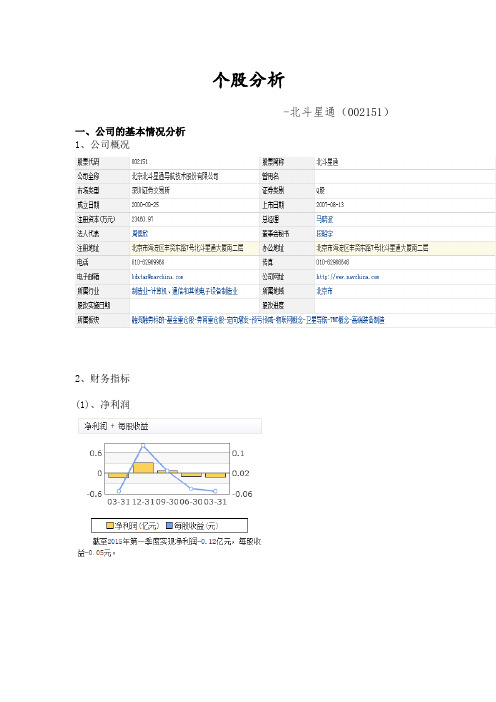Click the subheading (1)、净利润

103,405
